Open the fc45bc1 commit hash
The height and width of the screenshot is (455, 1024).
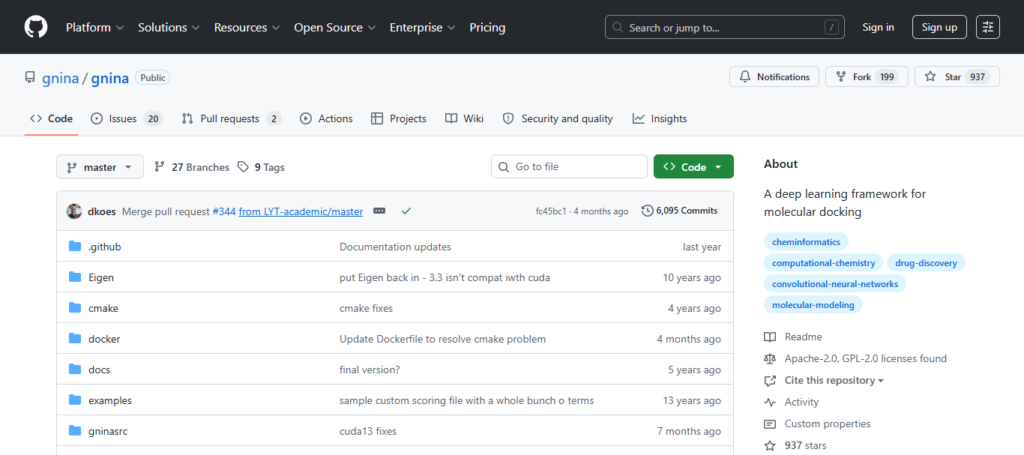pos(551,211)
